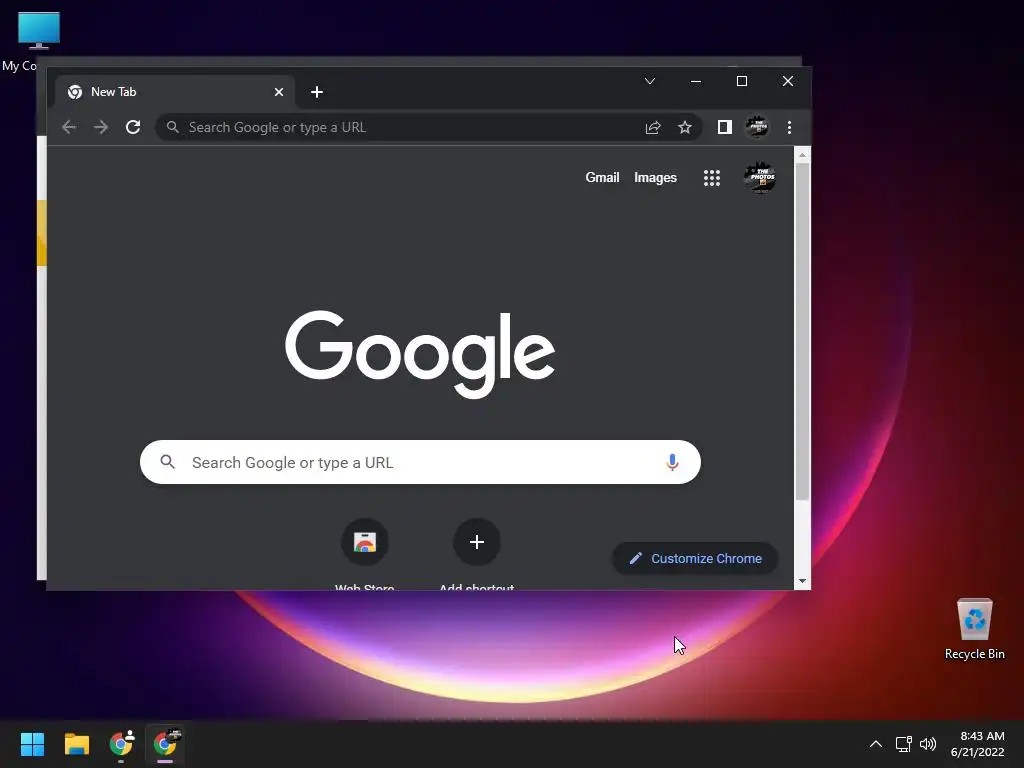Select the New Tab tab
Image resolution: width=1024 pixels, height=768 pixels.
[x=174, y=92]
